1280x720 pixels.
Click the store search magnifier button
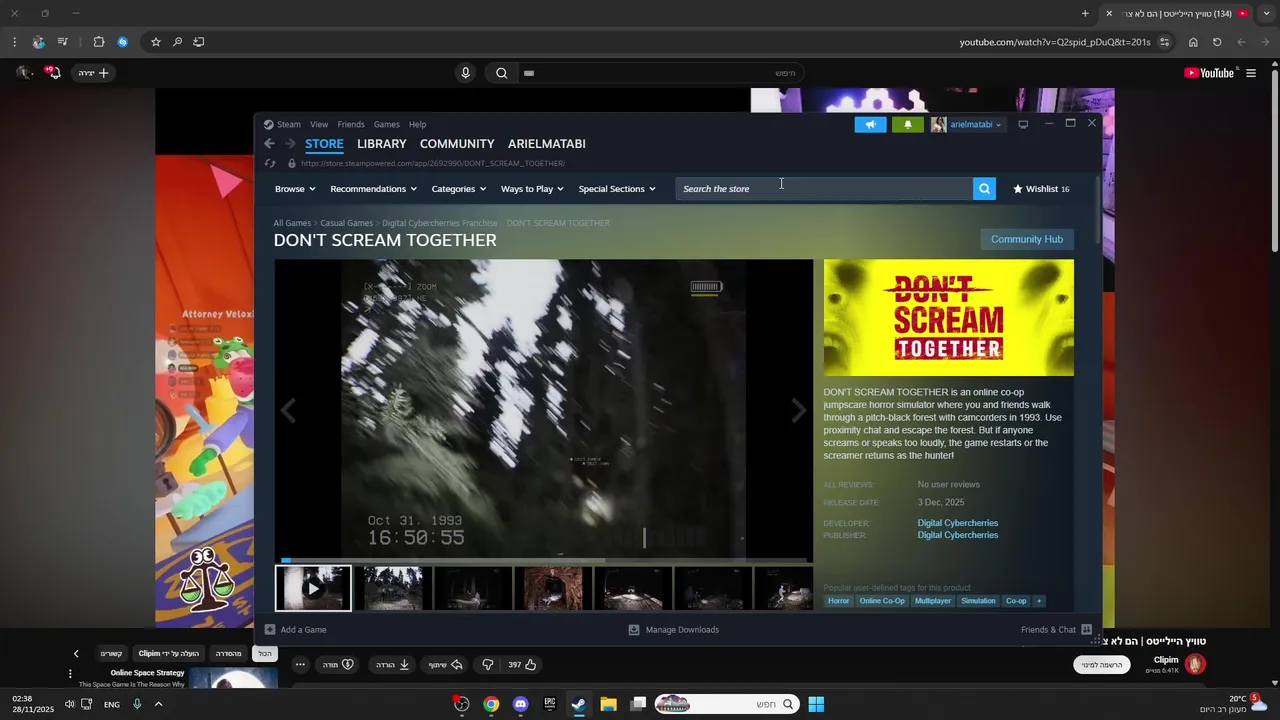click(984, 188)
